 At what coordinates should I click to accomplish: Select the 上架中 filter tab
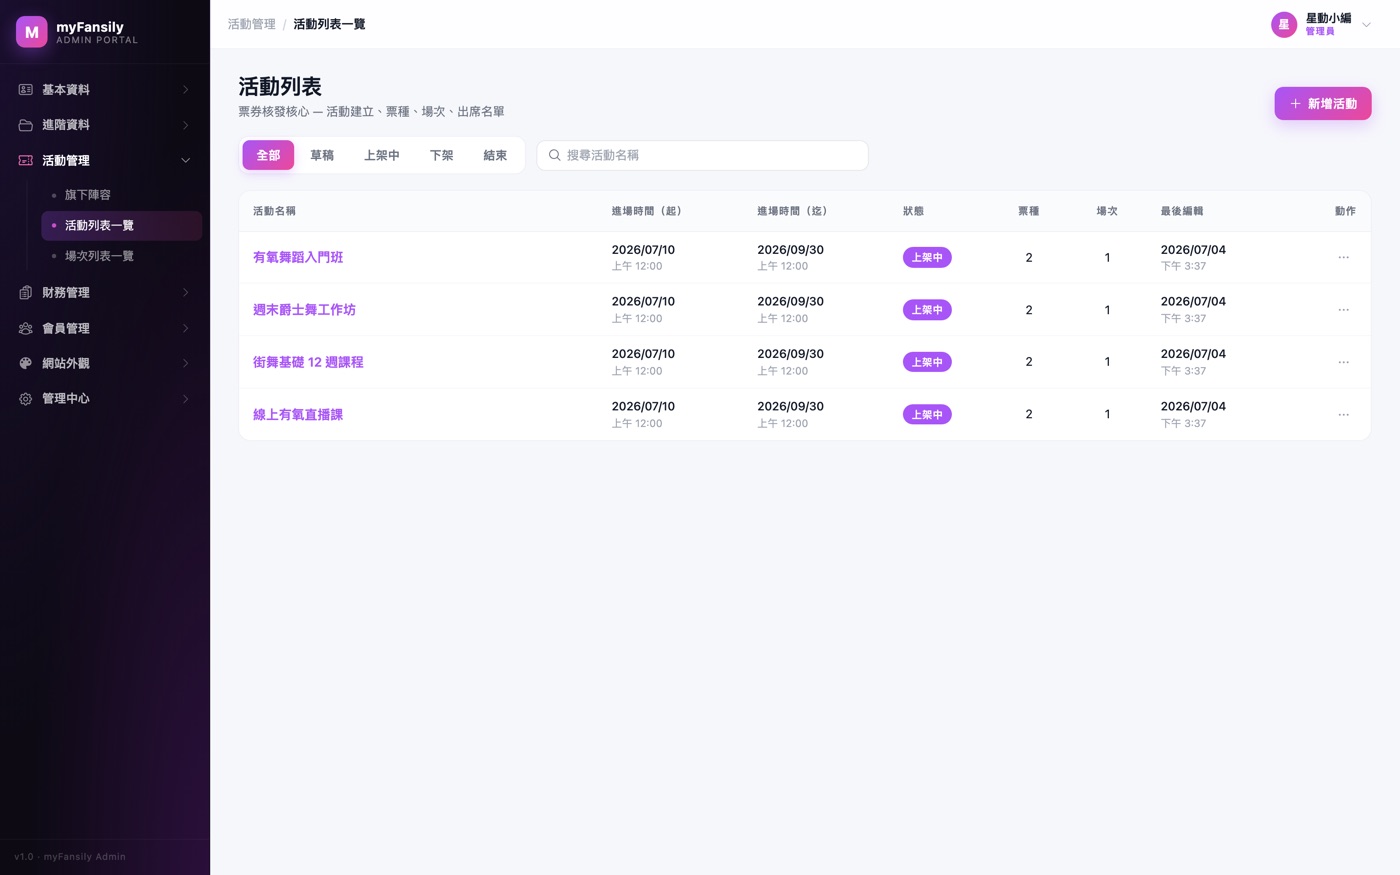click(382, 155)
